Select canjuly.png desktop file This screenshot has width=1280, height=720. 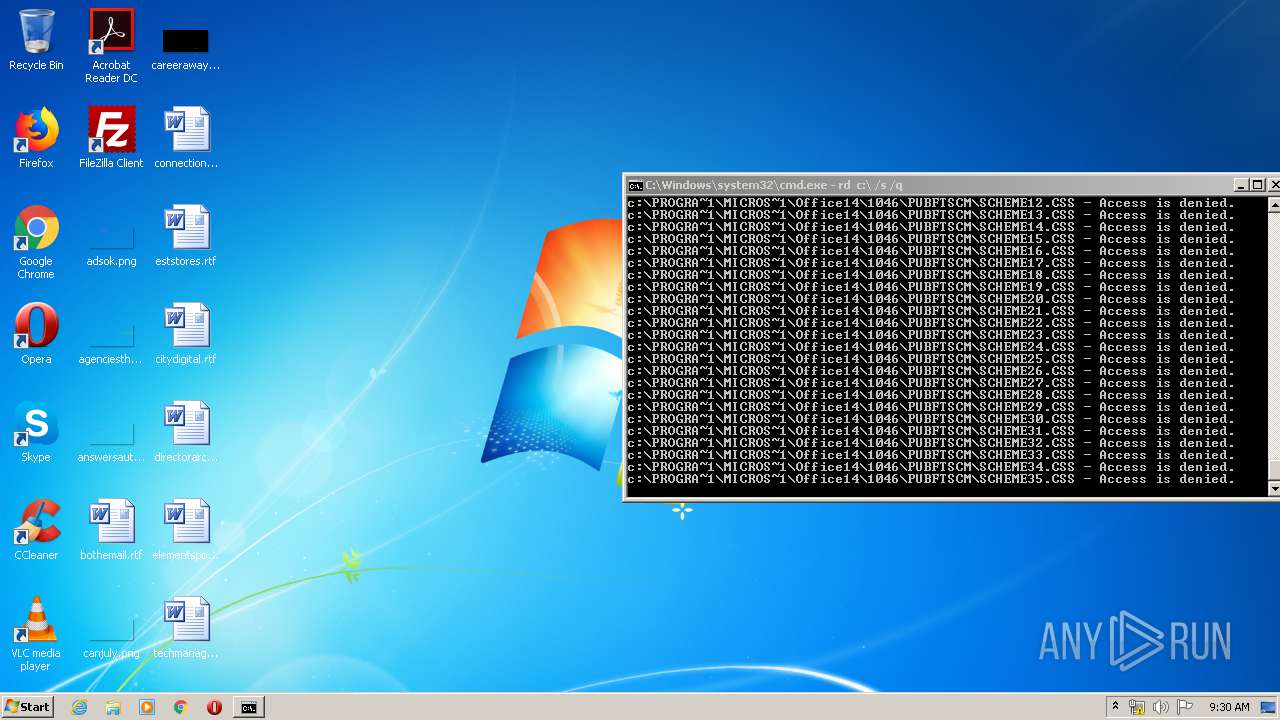(111, 638)
